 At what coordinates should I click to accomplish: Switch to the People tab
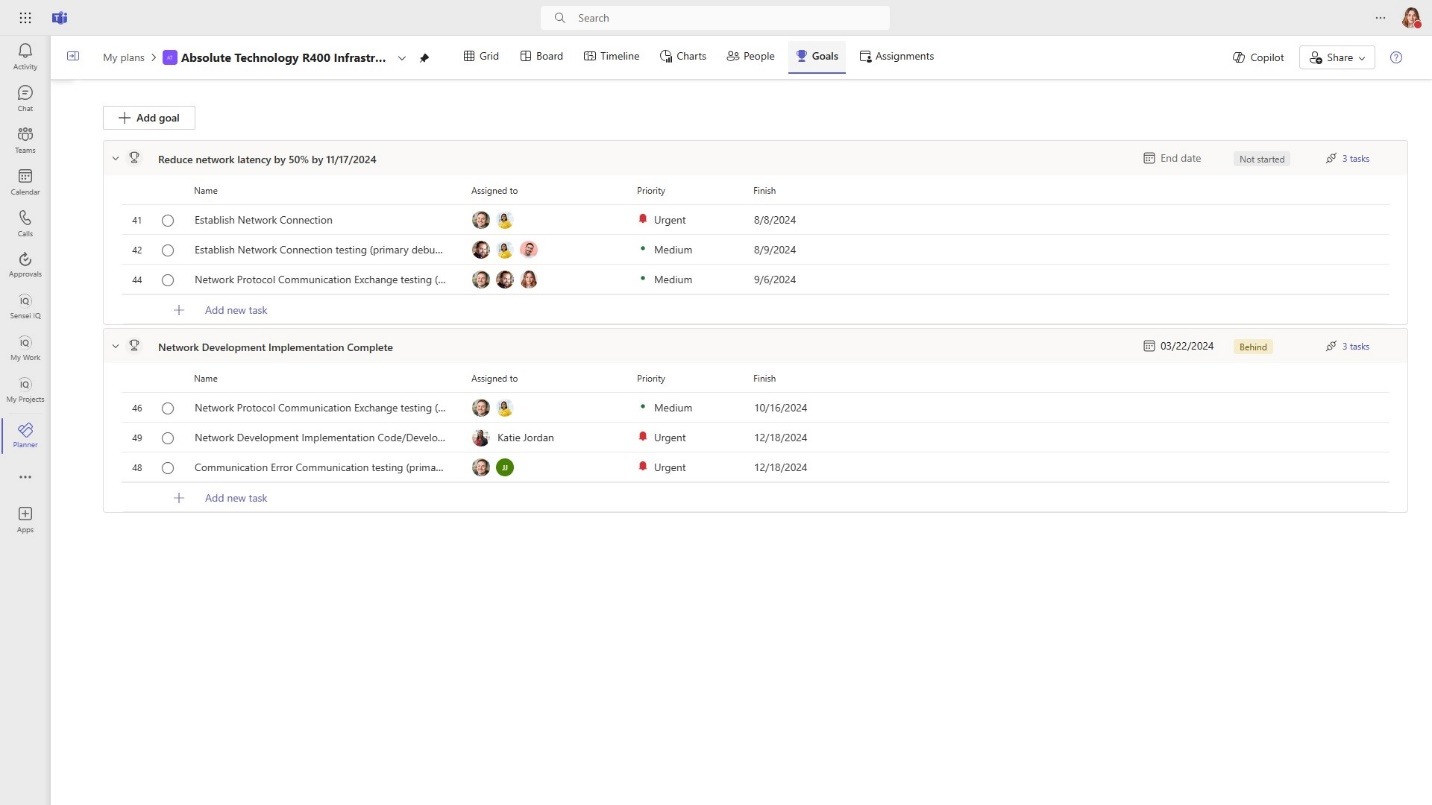pyautogui.click(x=750, y=56)
